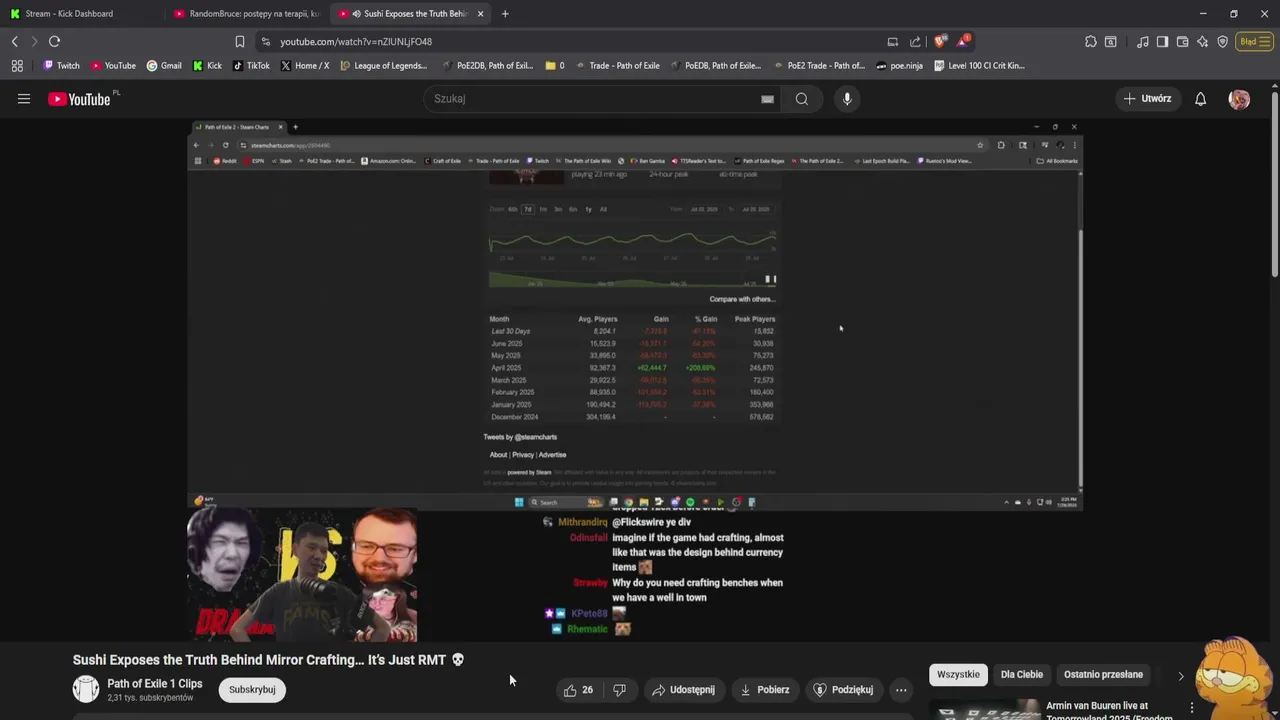Open the Brave VPN shield icon
The height and width of the screenshot is (720, 1280).
click(1222, 42)
